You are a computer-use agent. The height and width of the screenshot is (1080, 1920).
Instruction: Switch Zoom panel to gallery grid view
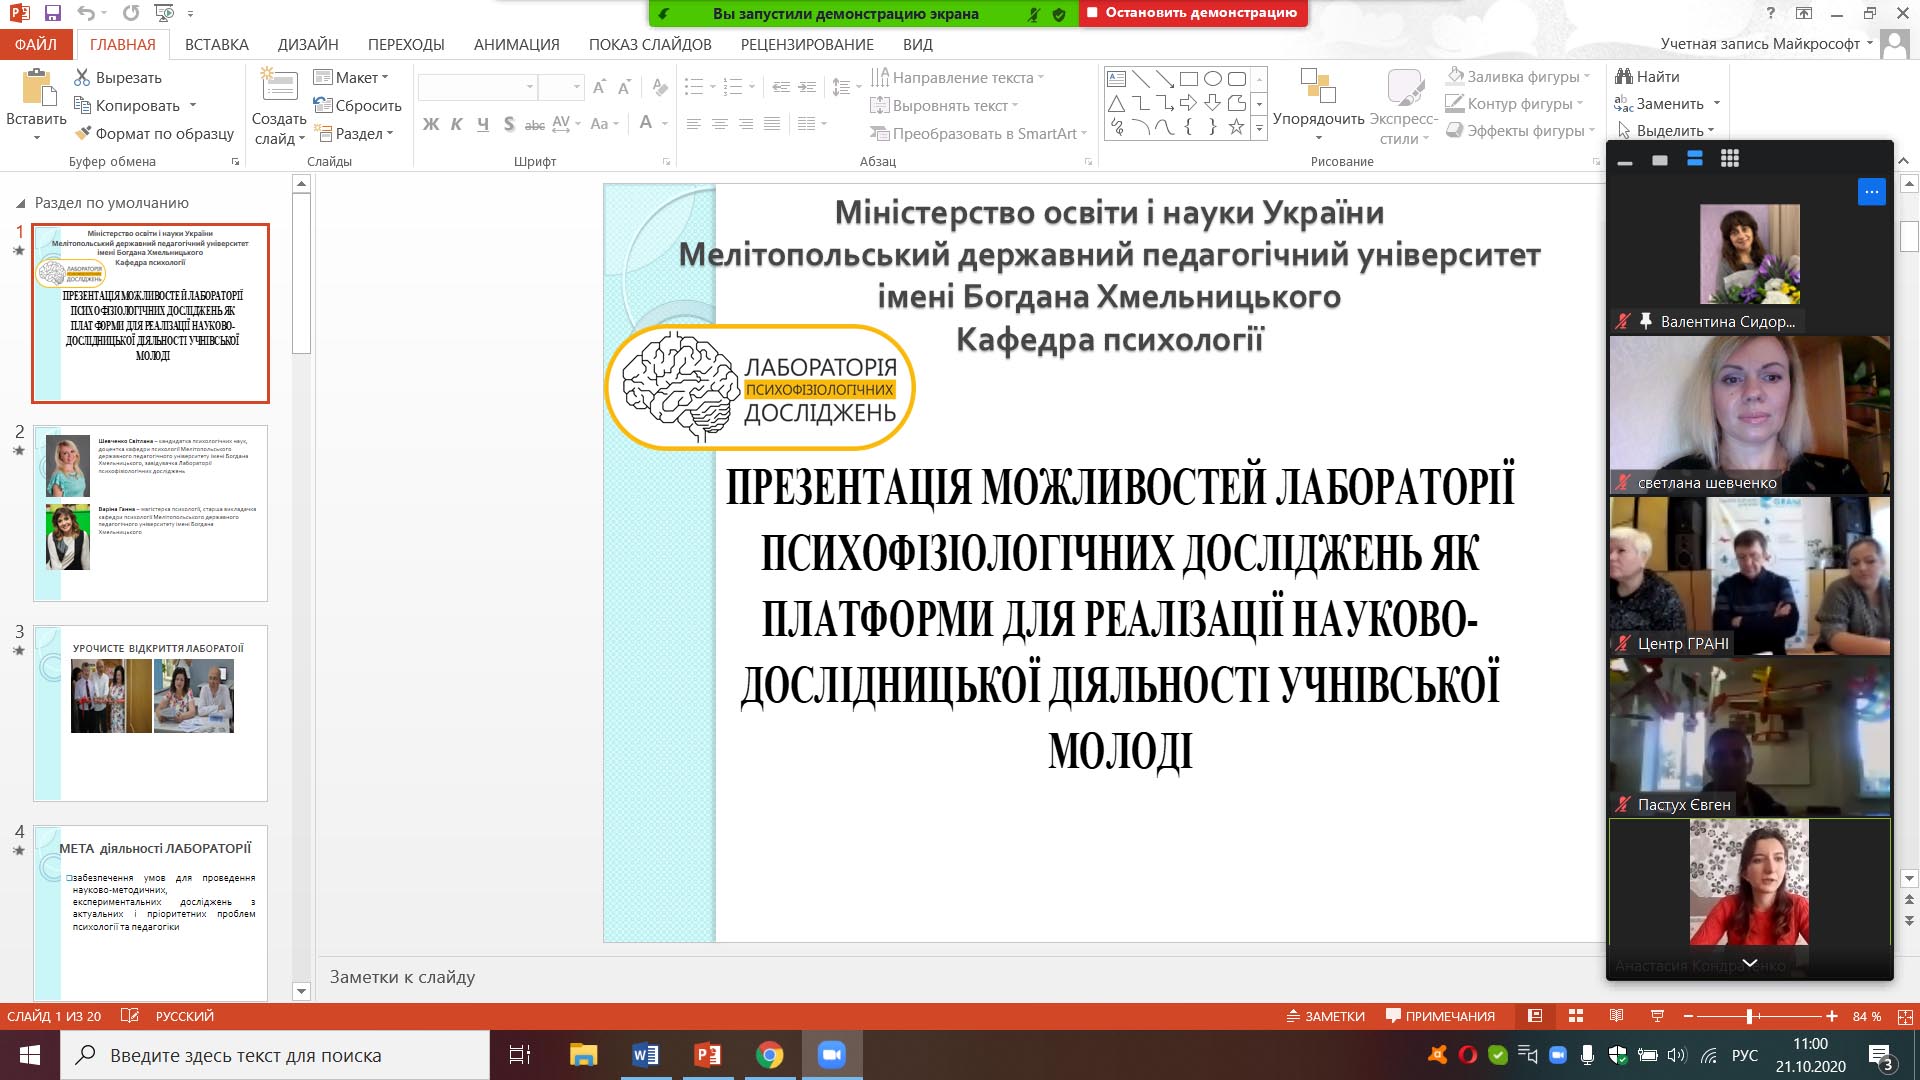pyautogui.click(x=1730, y=159)
